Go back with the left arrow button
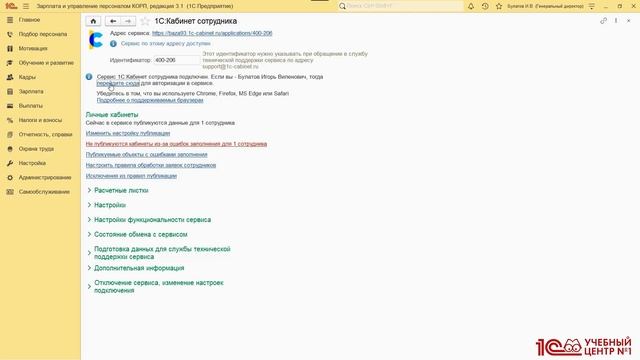Viewport: 640px width, 360px height. pos(113,21)
